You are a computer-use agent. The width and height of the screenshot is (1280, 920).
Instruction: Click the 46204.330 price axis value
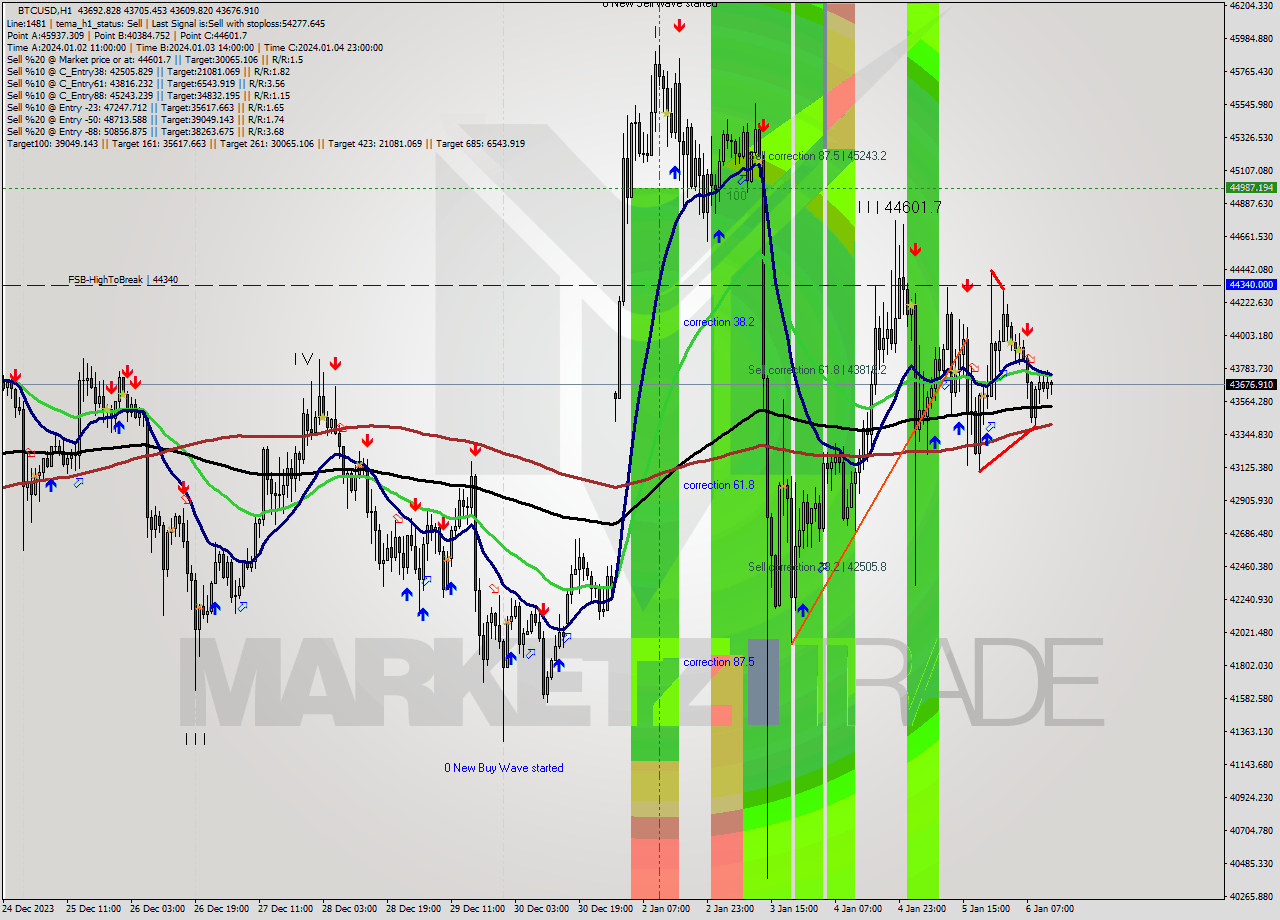1251,6
